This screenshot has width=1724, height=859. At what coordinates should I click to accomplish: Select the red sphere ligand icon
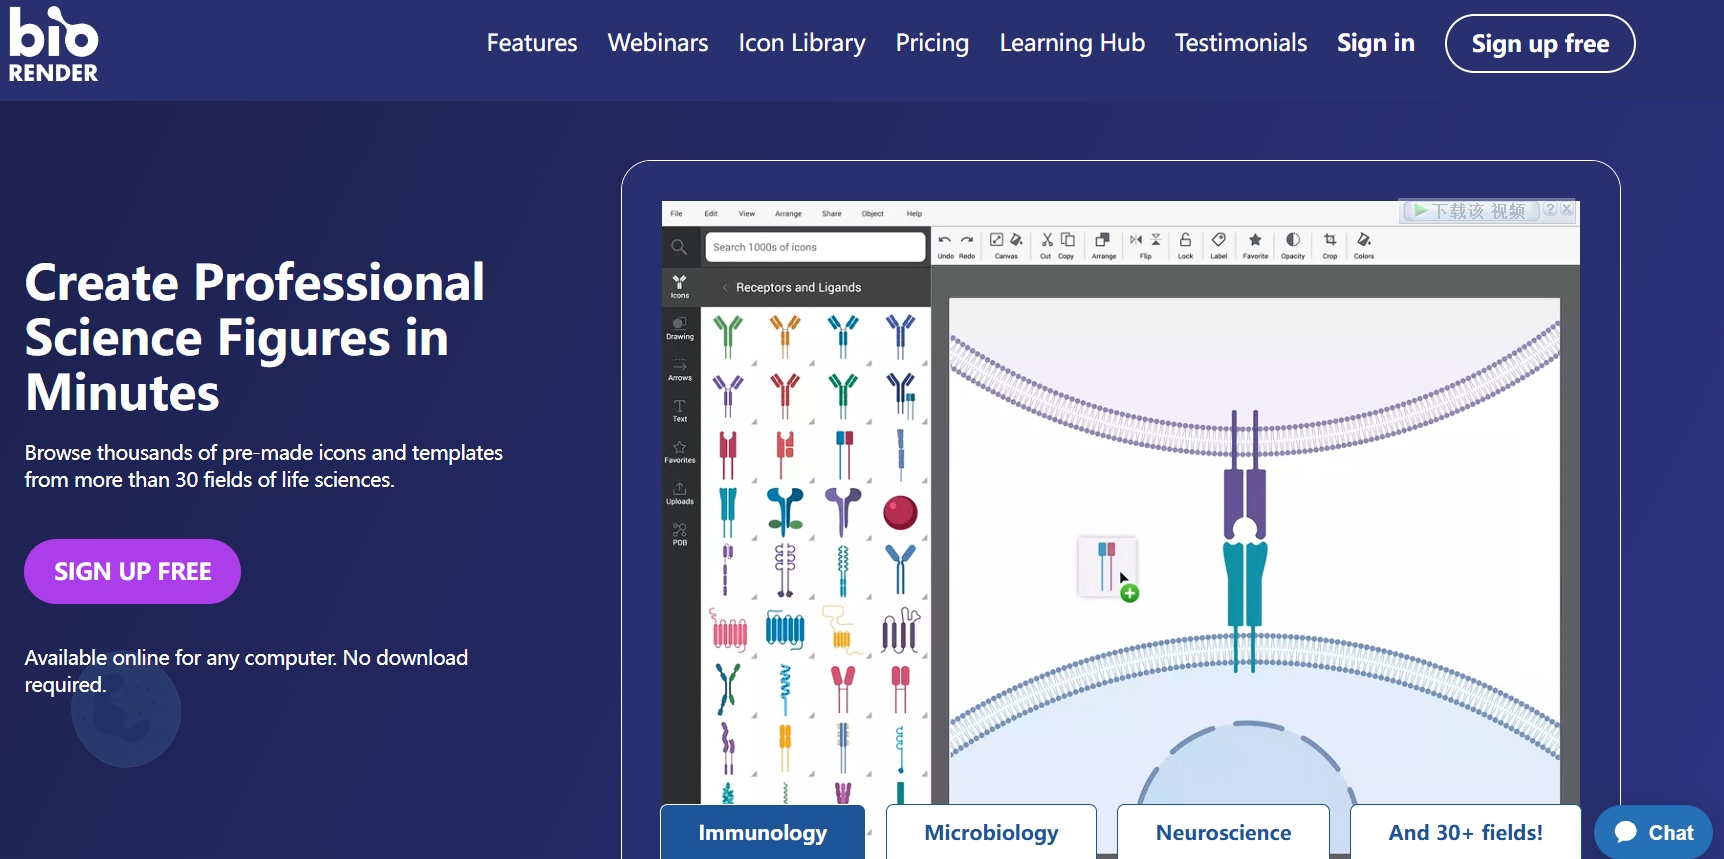tap(900, 512)
